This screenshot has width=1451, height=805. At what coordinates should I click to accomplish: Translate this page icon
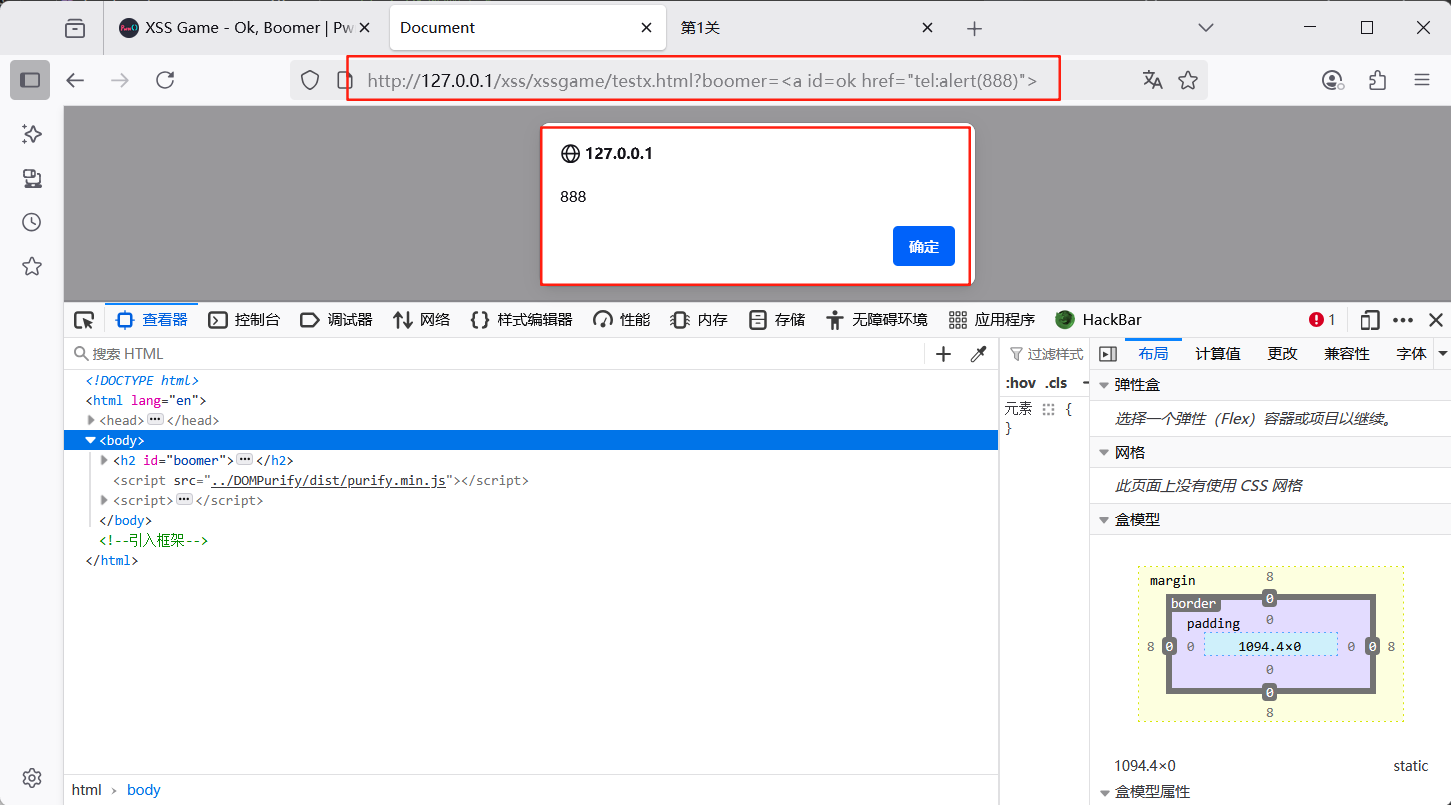1153,80
